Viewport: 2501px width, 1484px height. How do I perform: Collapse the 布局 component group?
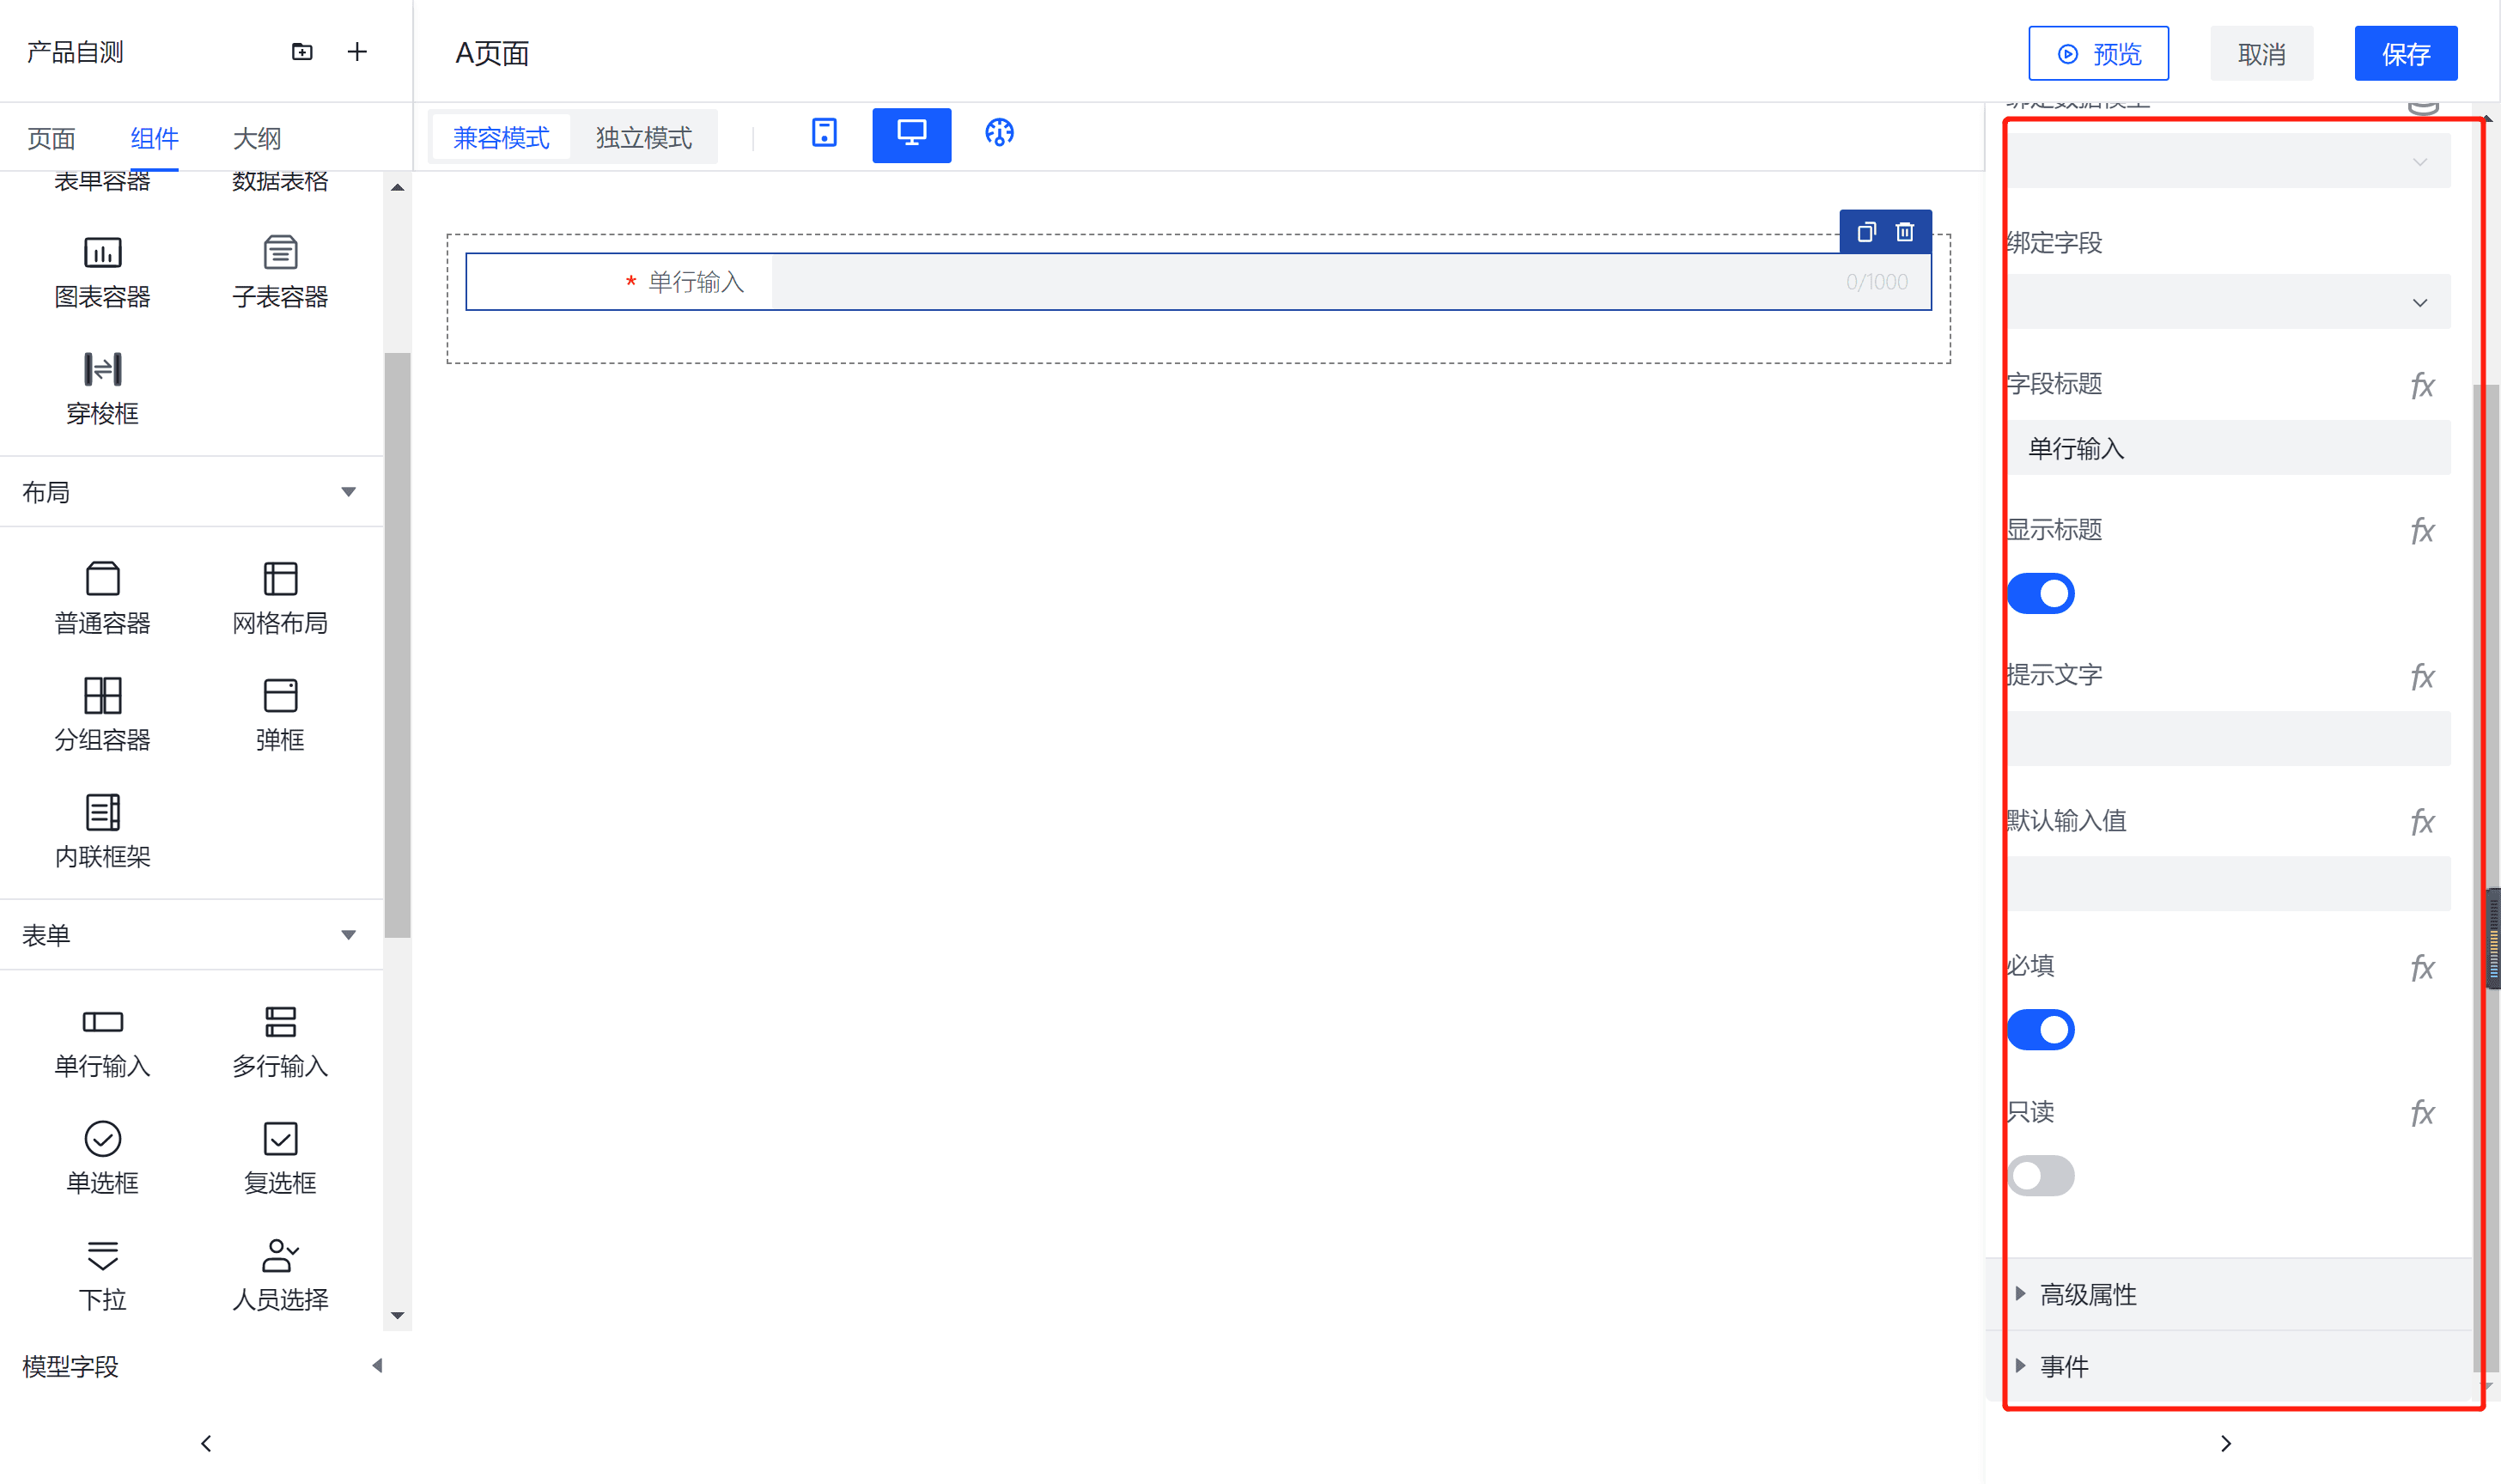tap(348, 492)
